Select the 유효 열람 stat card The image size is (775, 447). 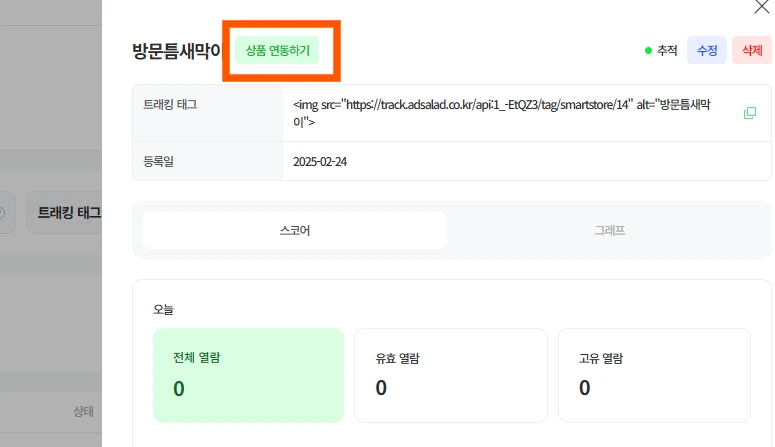(450, 375)
